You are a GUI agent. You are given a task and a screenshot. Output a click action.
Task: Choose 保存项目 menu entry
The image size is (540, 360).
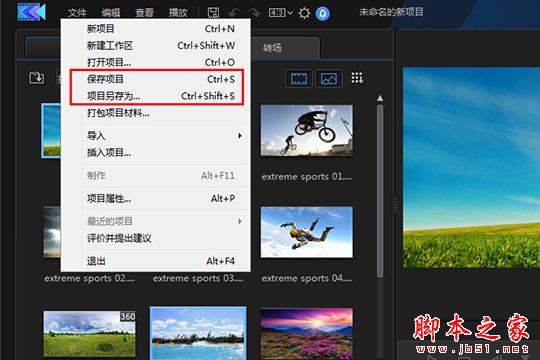[x=156, y=79]
